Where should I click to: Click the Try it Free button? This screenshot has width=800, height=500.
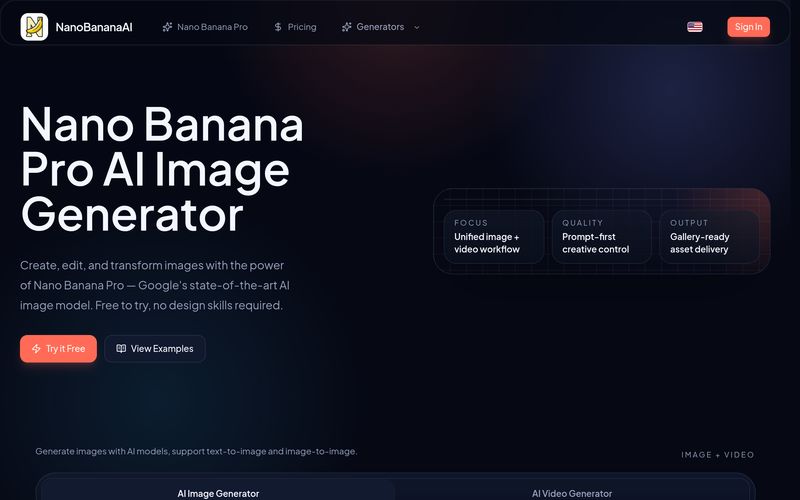58,349
